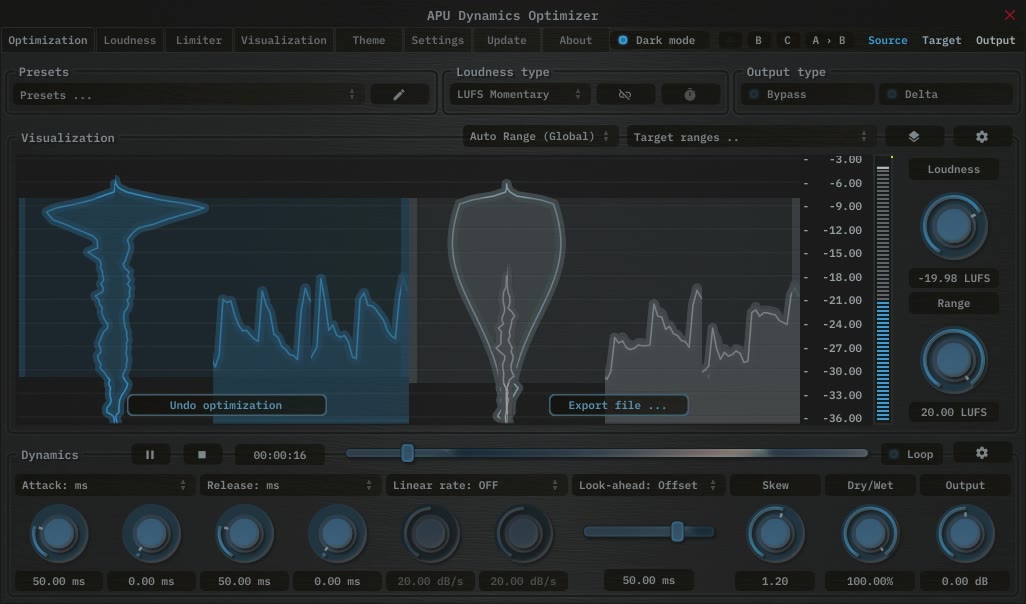
Task: Open the visualization layers icon
Action: pyautogui.click(x=914, y=137)
